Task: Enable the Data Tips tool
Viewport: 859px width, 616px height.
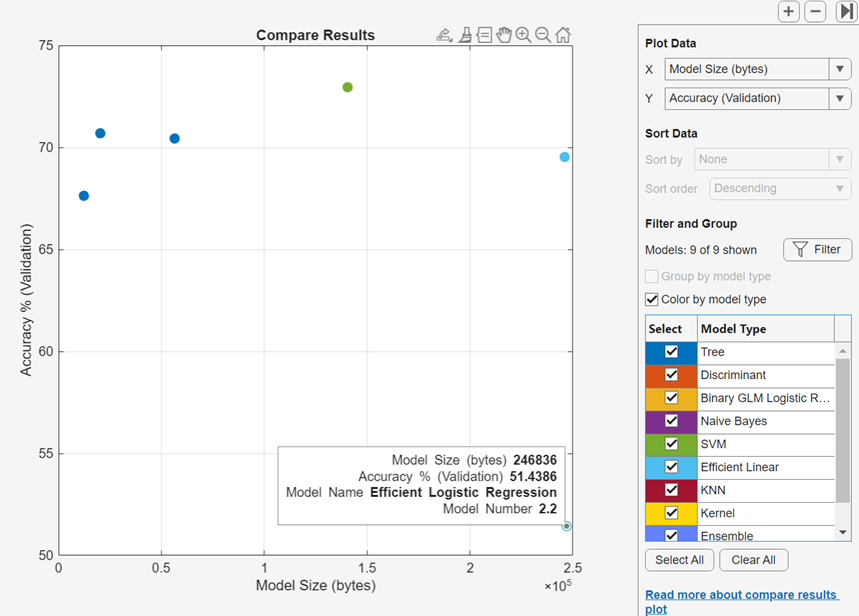Action: pyautogui.click(x=485, y=34)
